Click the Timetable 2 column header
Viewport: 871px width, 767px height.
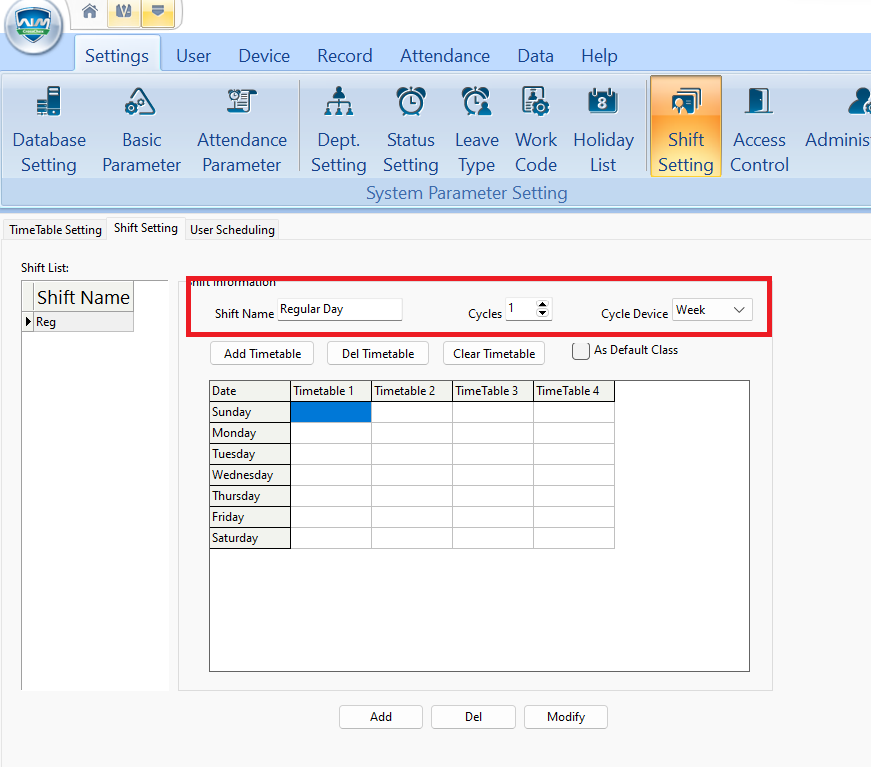click(x=412, y=391)
